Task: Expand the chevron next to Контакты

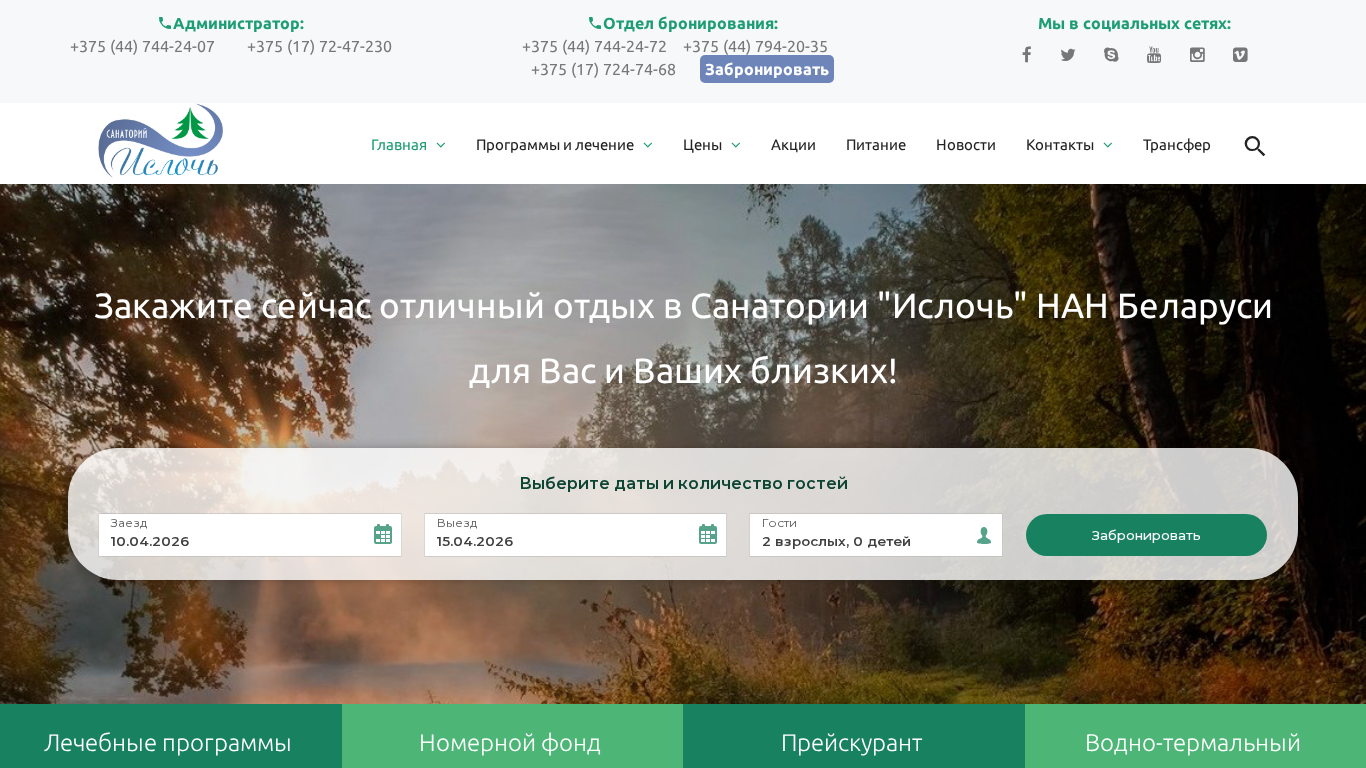Action: 1108,145
